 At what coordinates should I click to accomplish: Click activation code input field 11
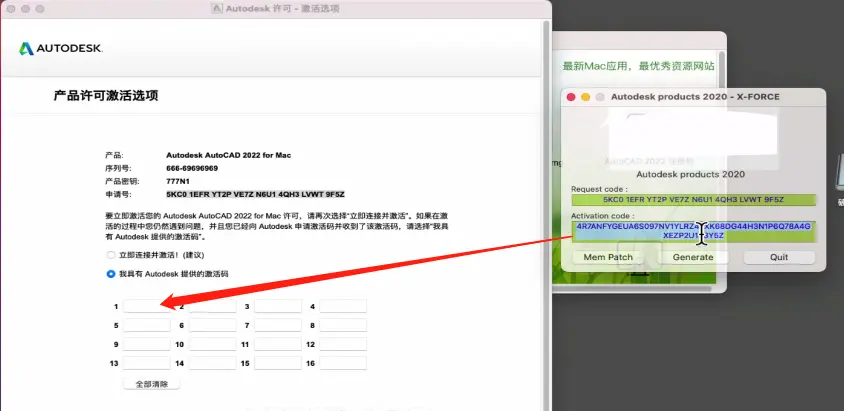(x=278, y=344)
